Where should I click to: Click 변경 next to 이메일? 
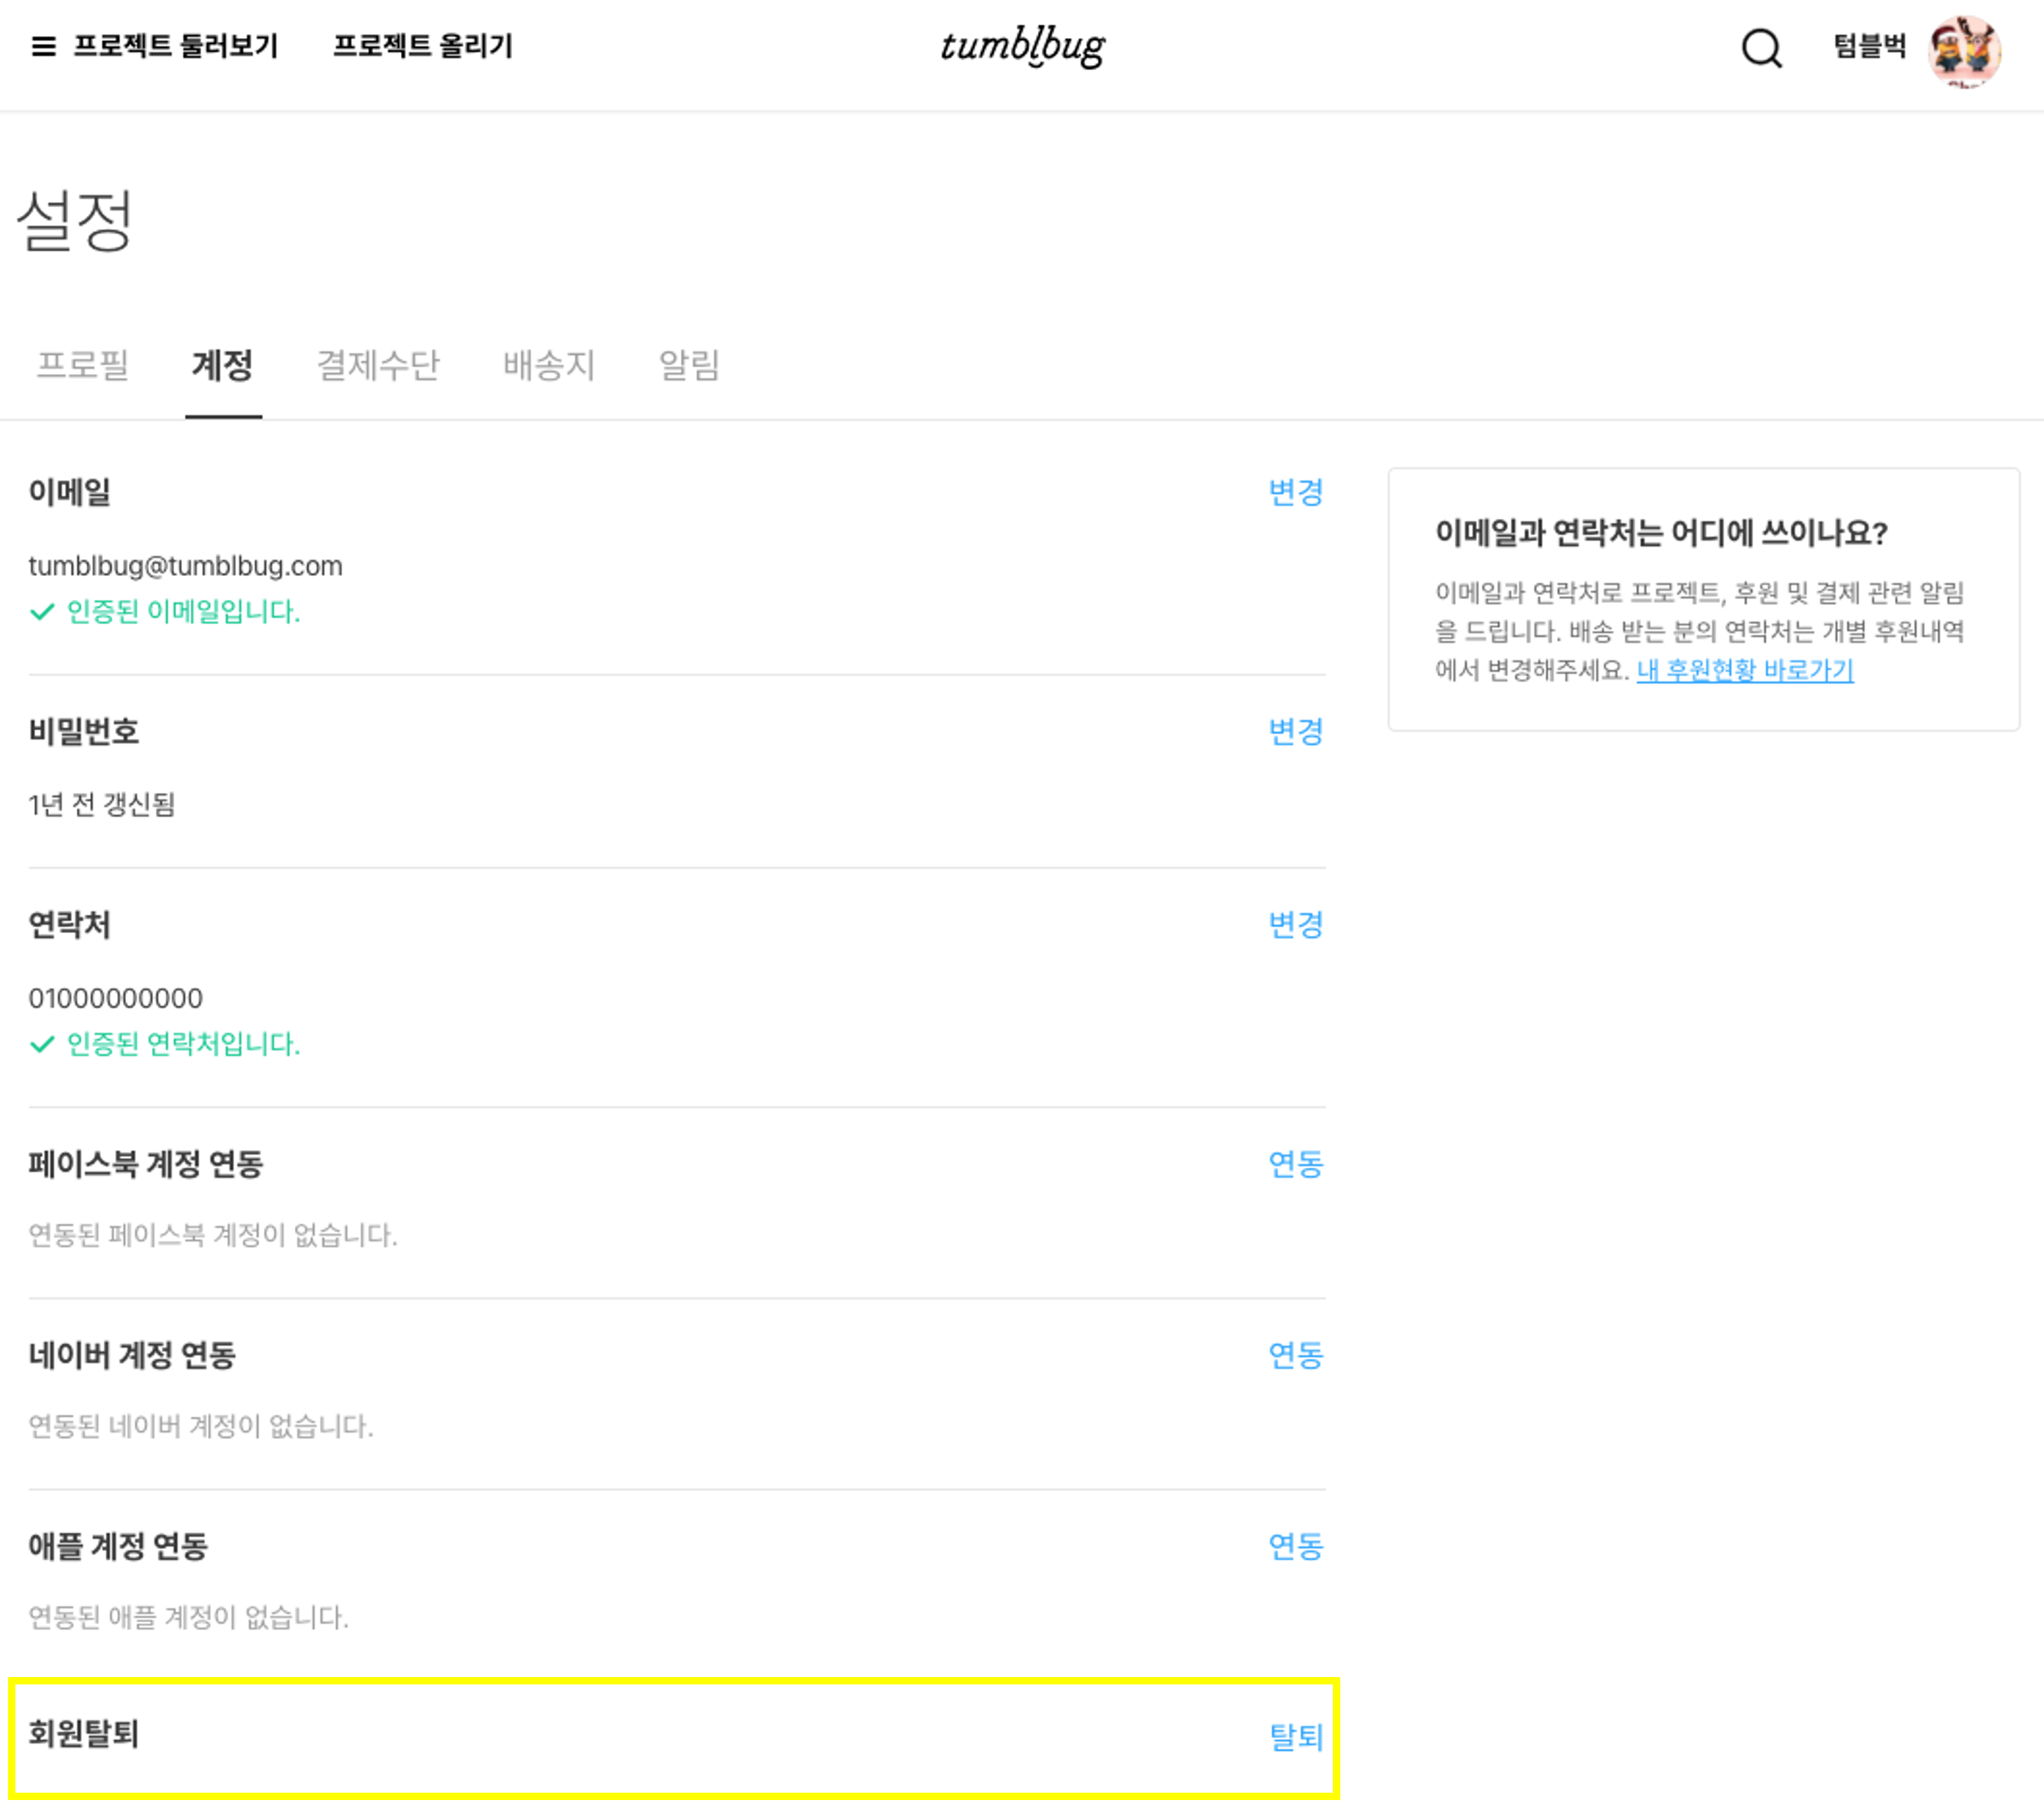[x=1295, y=492]
